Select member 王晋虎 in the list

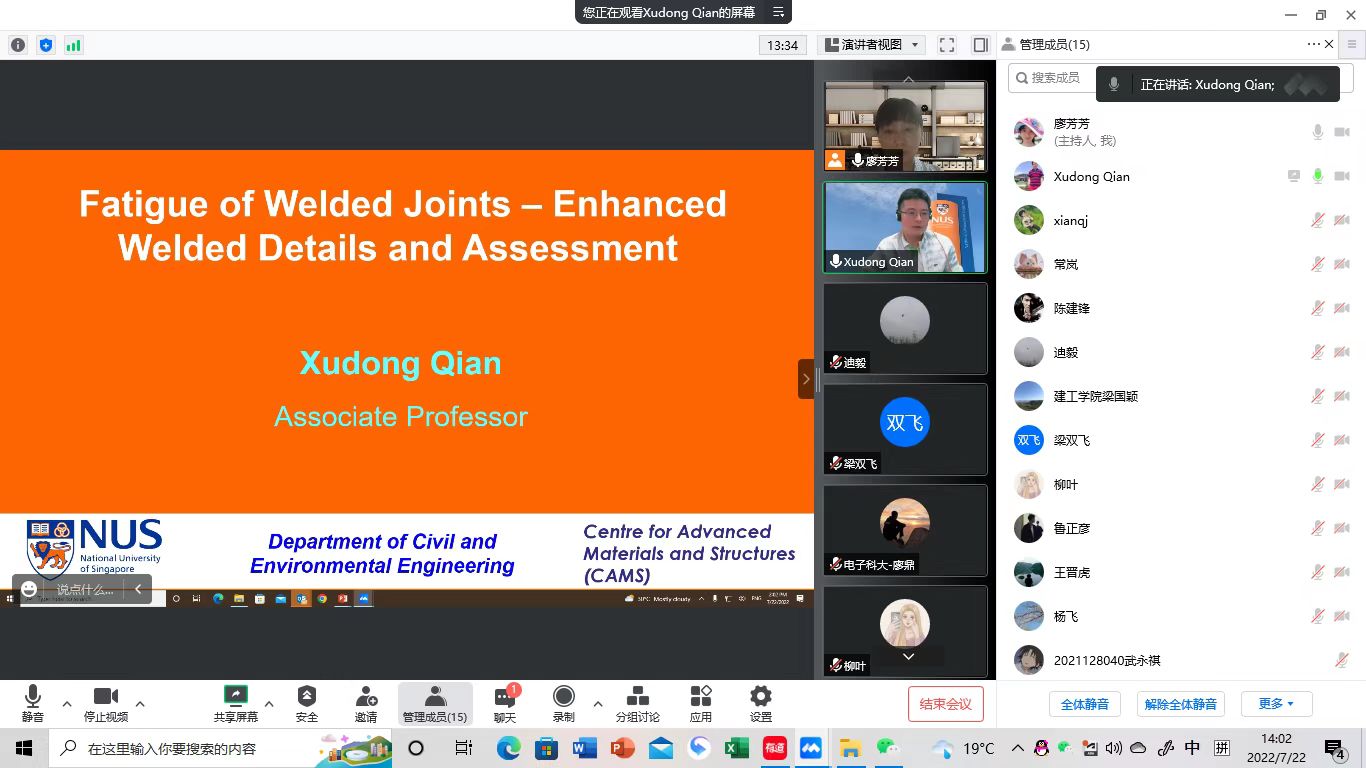click(1181, 572)
